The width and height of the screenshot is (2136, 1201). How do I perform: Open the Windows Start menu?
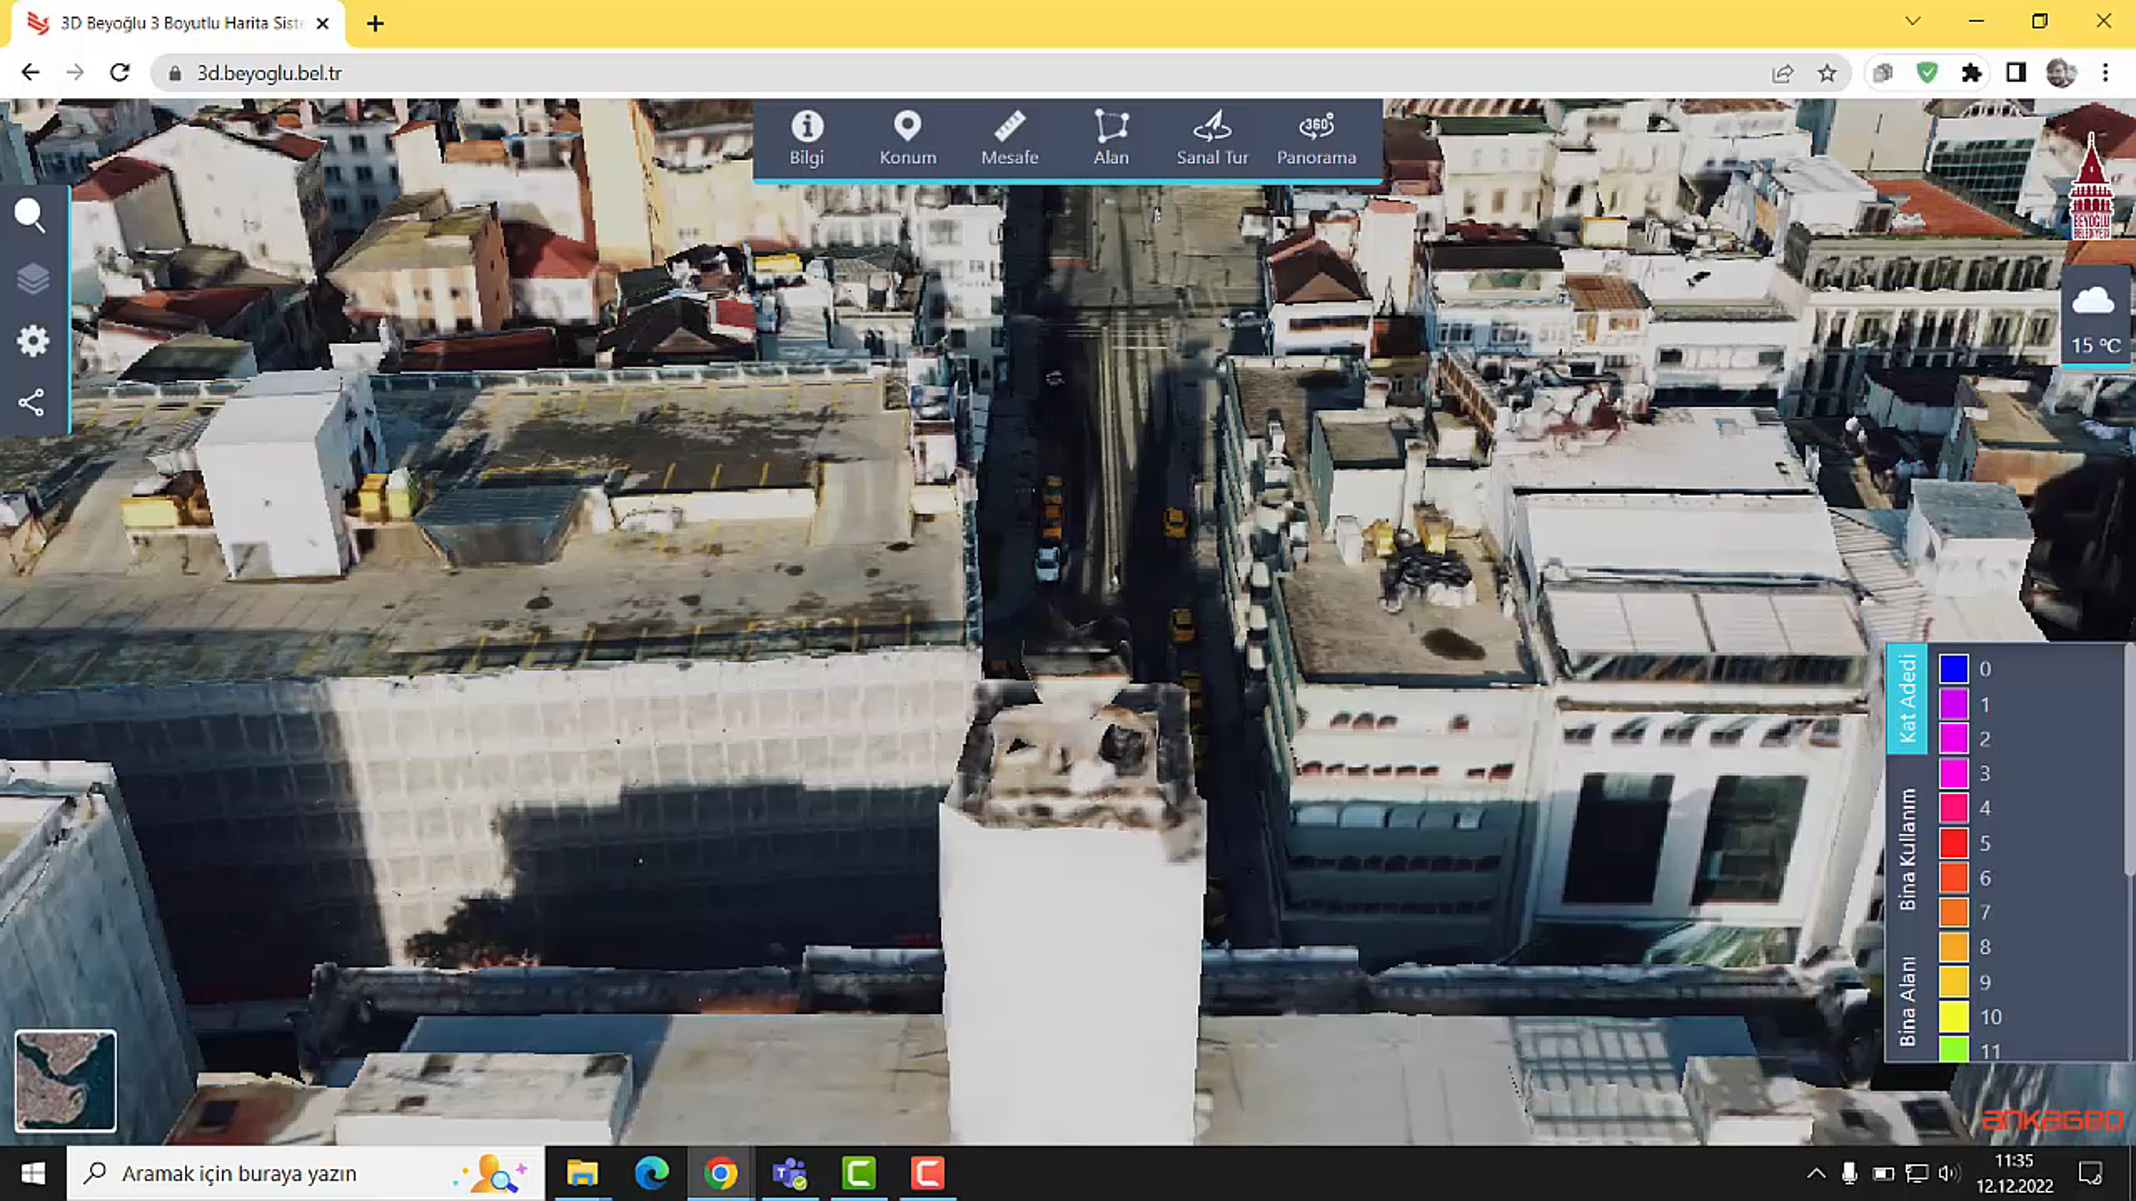pyautogui.click(x=33, y=1173)
